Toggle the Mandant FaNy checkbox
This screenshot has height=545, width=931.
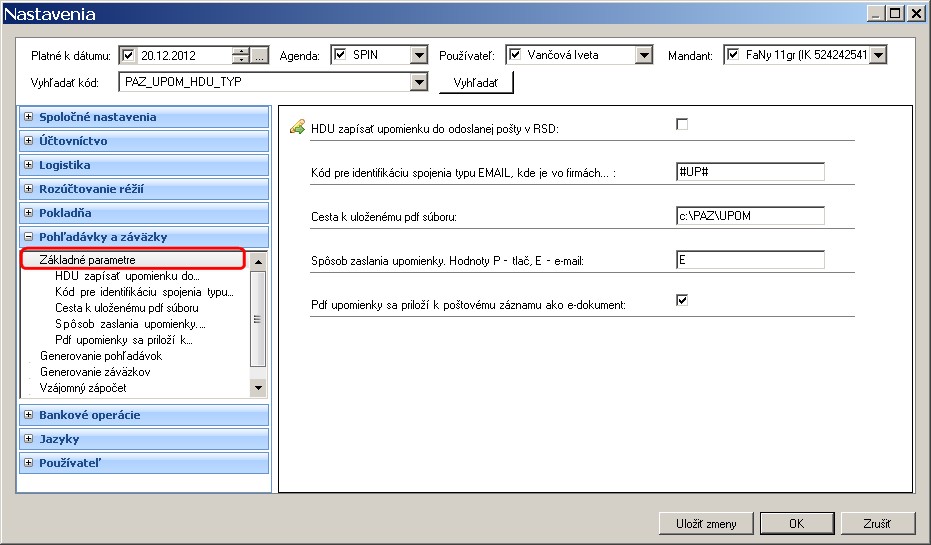[x=733, y=55]
